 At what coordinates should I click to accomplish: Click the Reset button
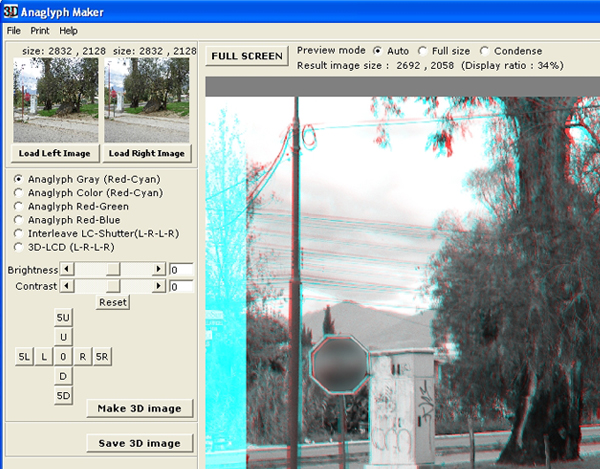click(x=113, y=302)
